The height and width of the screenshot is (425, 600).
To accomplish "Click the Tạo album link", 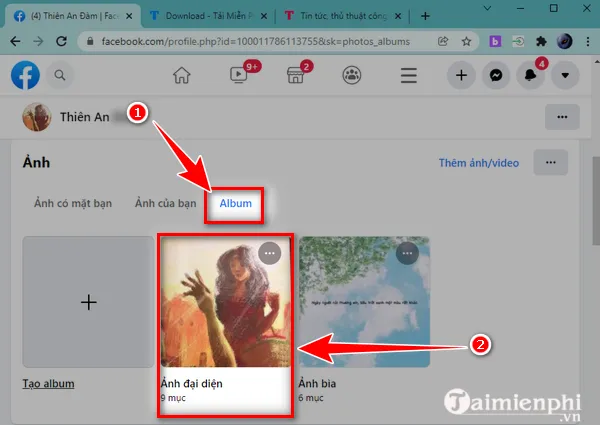I will point(48,384).
